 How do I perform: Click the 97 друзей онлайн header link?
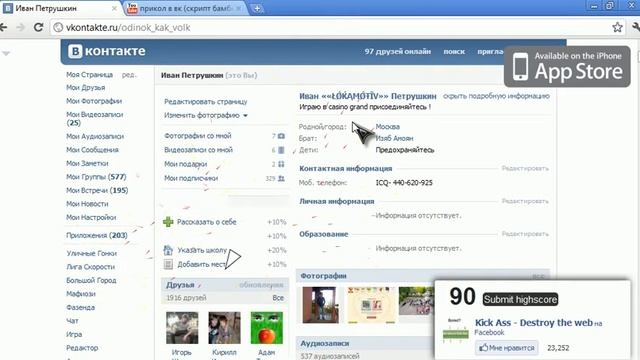[x=398, y=51]
